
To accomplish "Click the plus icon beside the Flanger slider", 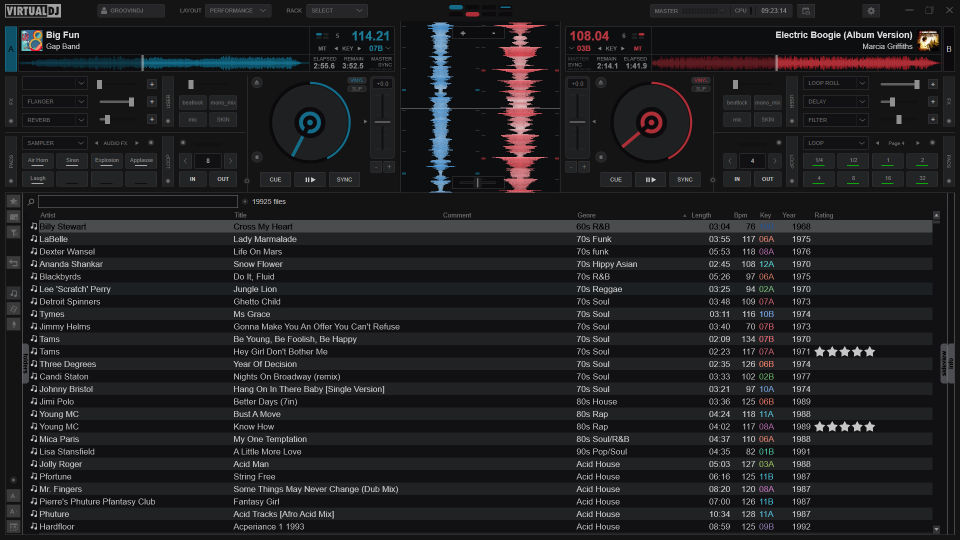I will tap(152, 102).
